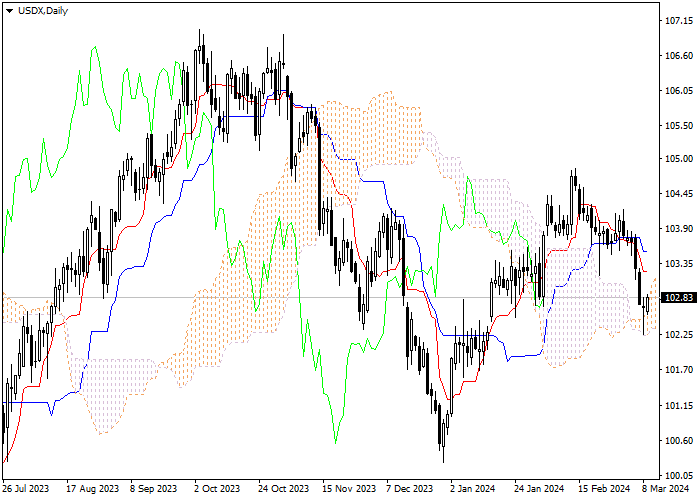Select the 24 Jan 2024 date label
700x500 pixels.
539,489
